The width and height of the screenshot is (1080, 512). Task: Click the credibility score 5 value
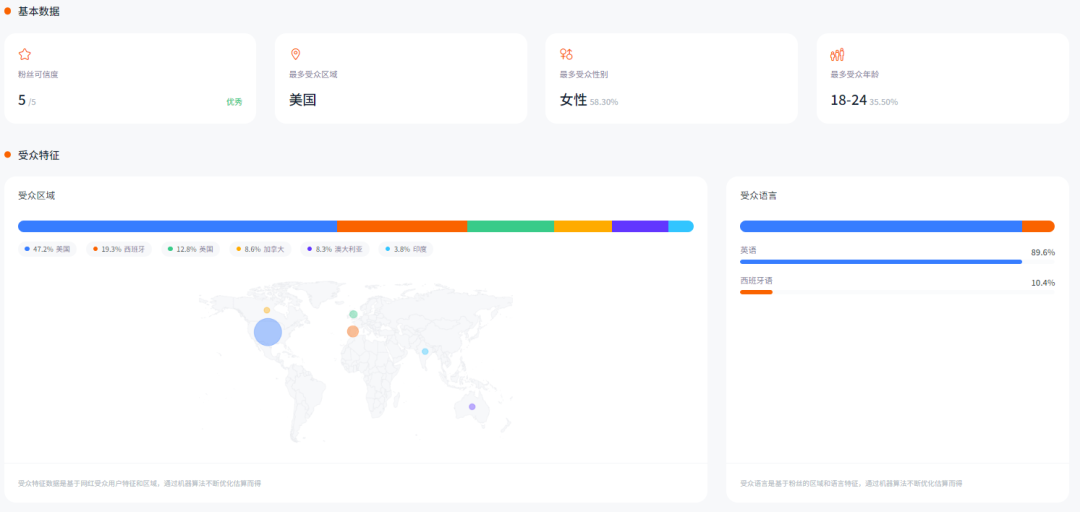(22, 101)
